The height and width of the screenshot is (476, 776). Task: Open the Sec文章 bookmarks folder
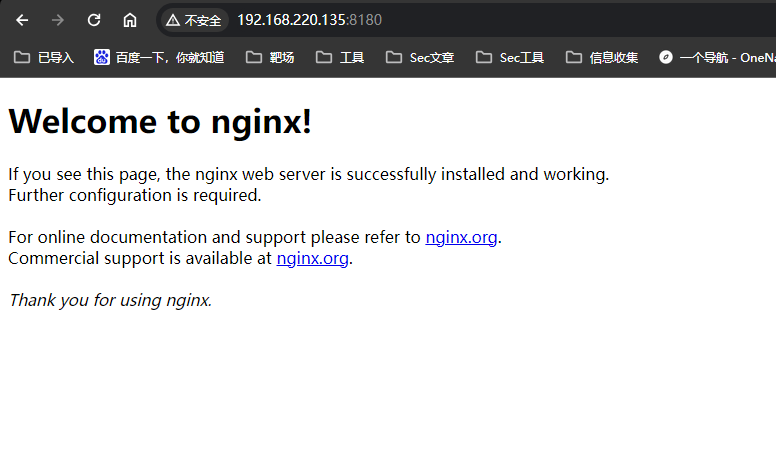420,57
